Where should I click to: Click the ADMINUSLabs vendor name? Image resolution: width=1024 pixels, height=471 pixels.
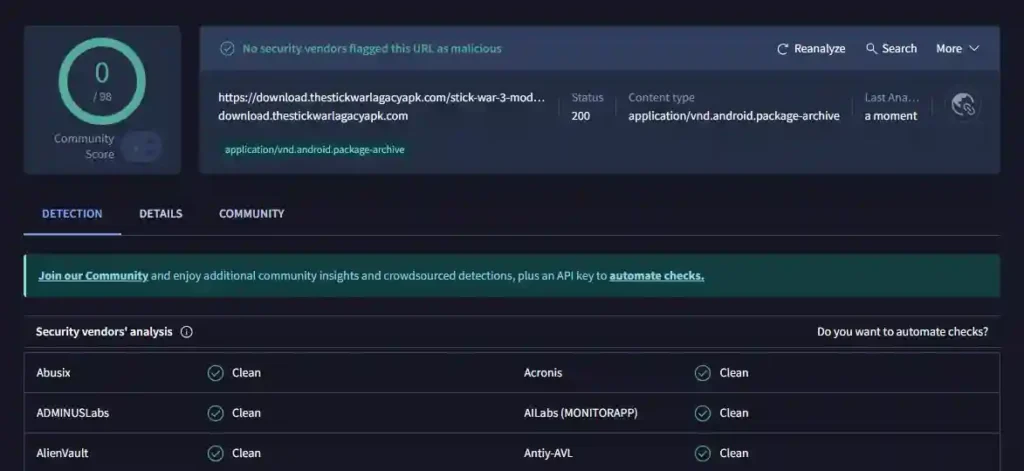72,413
